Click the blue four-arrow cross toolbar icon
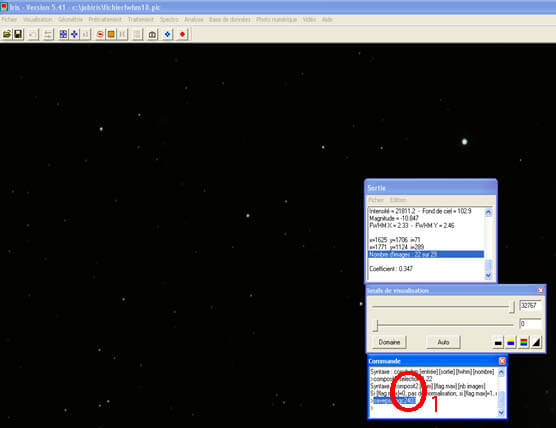 point(74,34)
